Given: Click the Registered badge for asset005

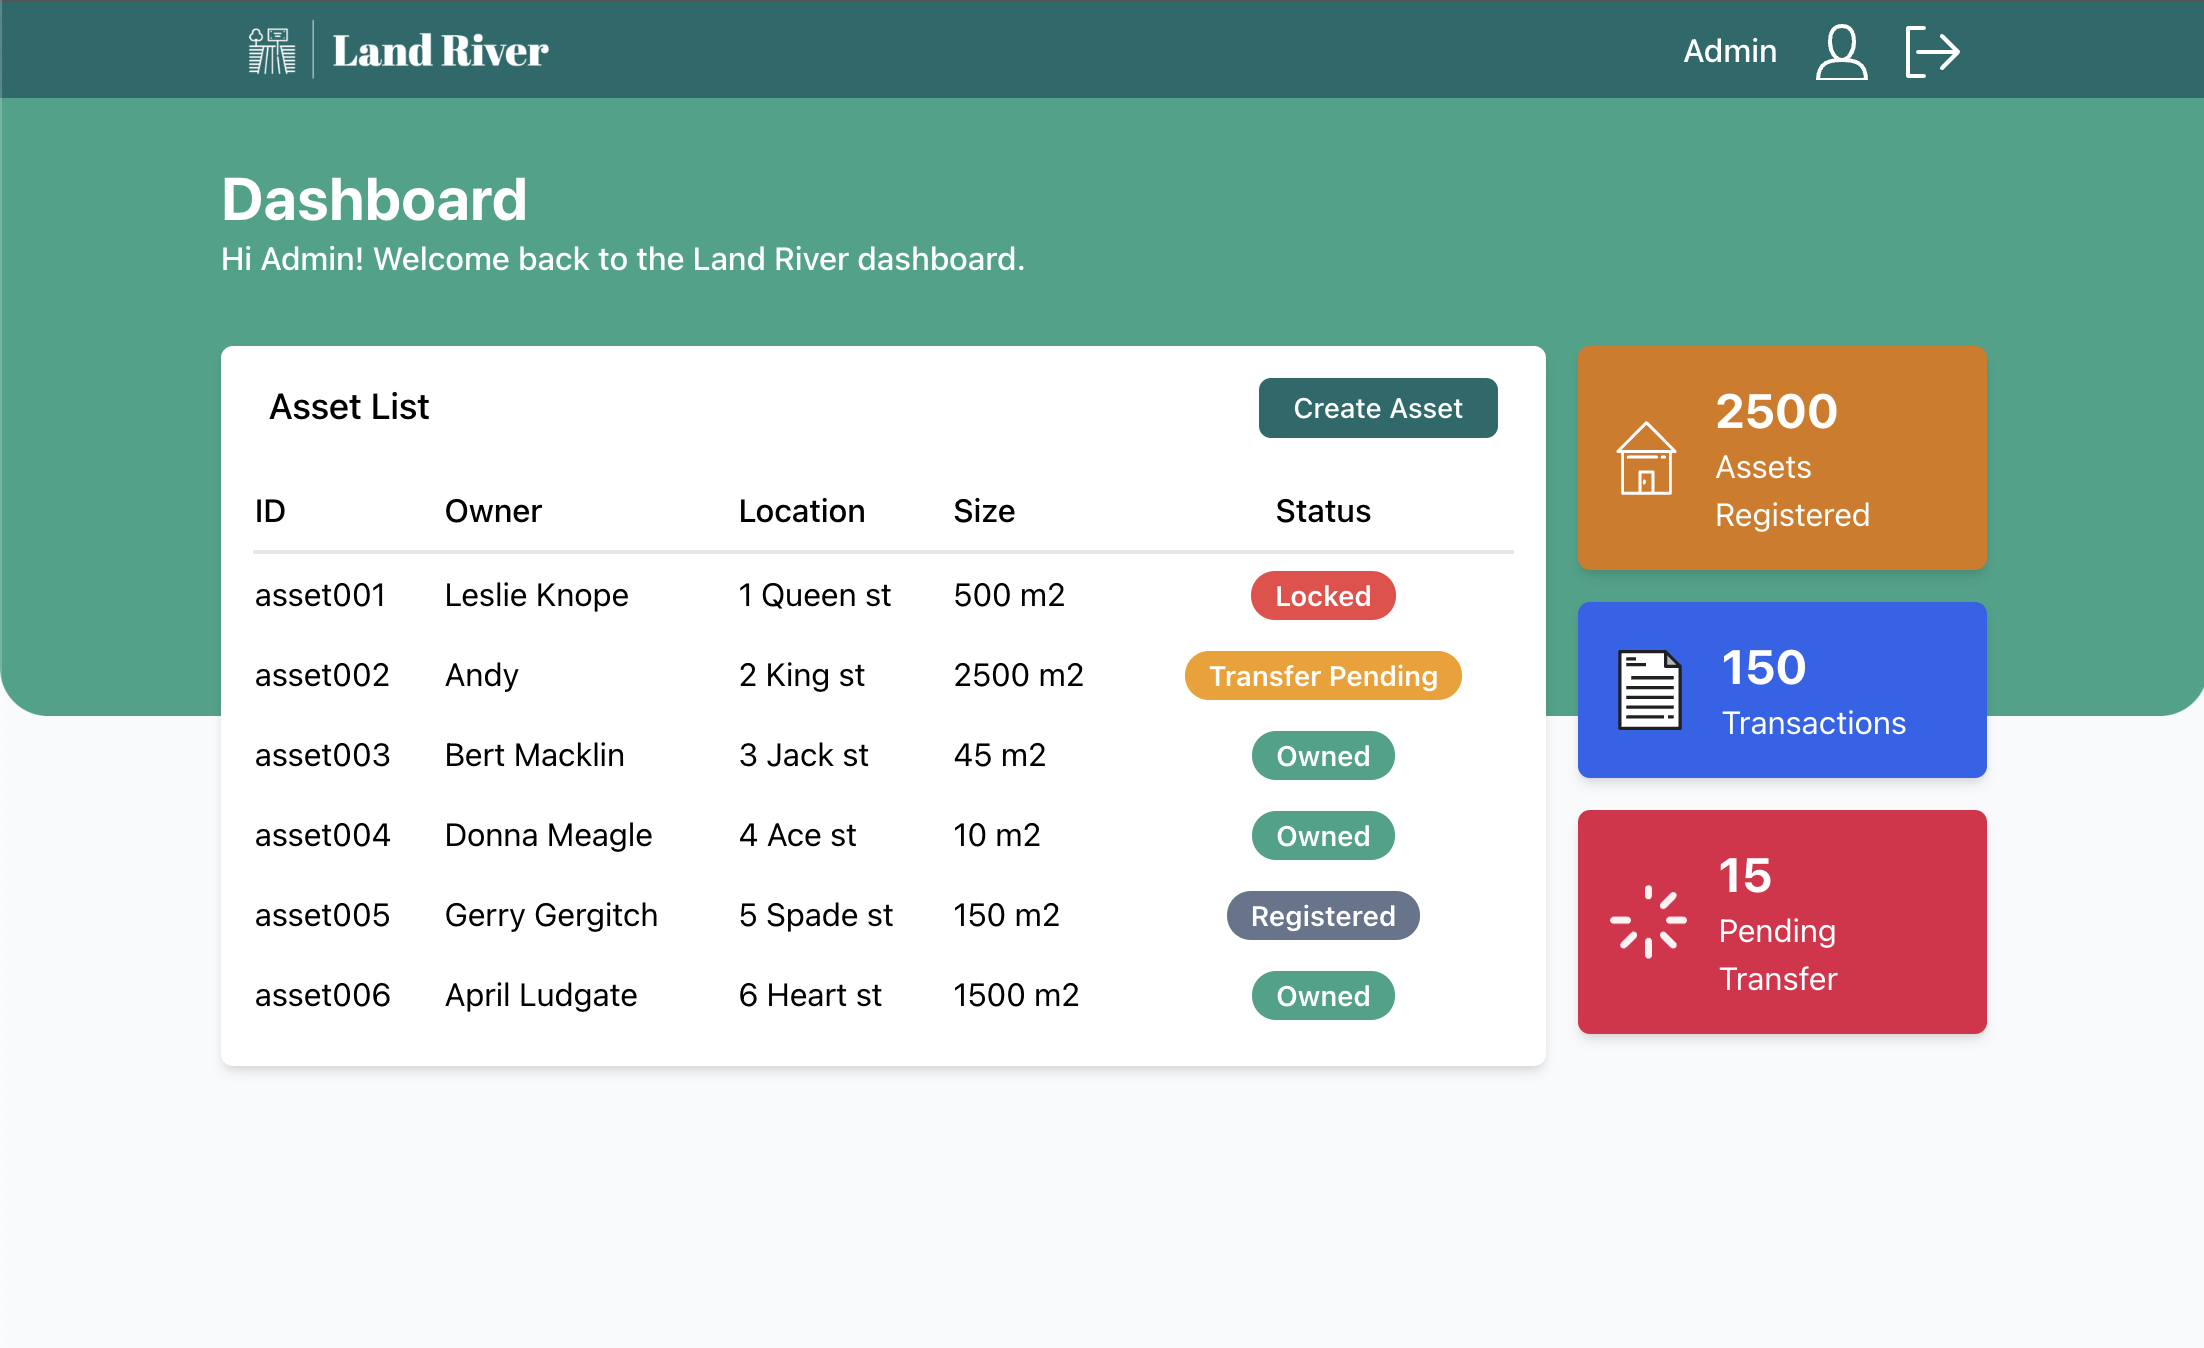Looking at the screenshot, I should coord(1322,916).
